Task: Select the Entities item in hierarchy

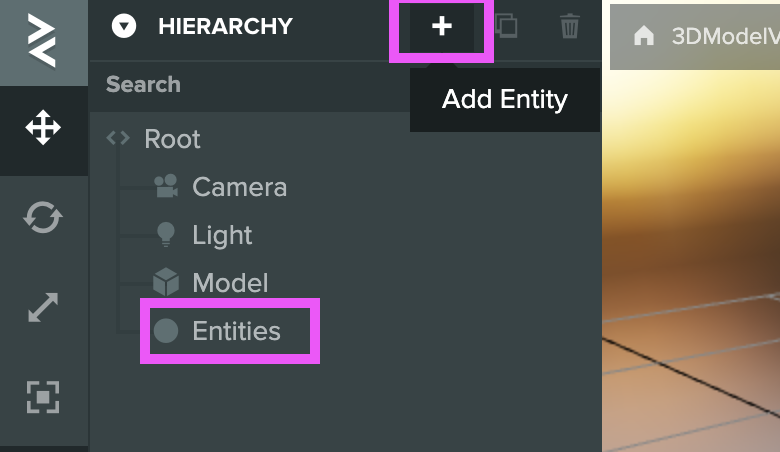Action: tap(236, 331)
